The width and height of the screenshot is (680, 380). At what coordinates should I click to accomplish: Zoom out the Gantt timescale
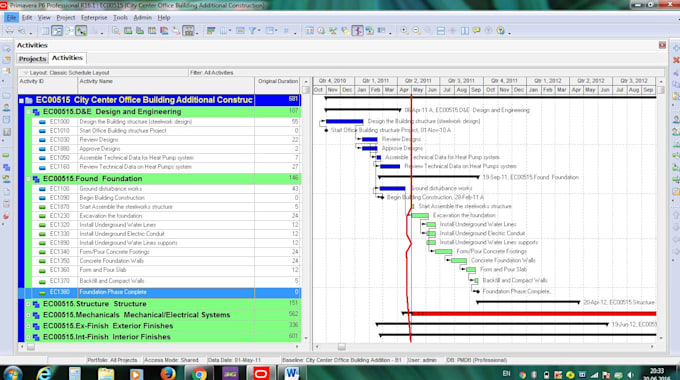click(416, 31)
